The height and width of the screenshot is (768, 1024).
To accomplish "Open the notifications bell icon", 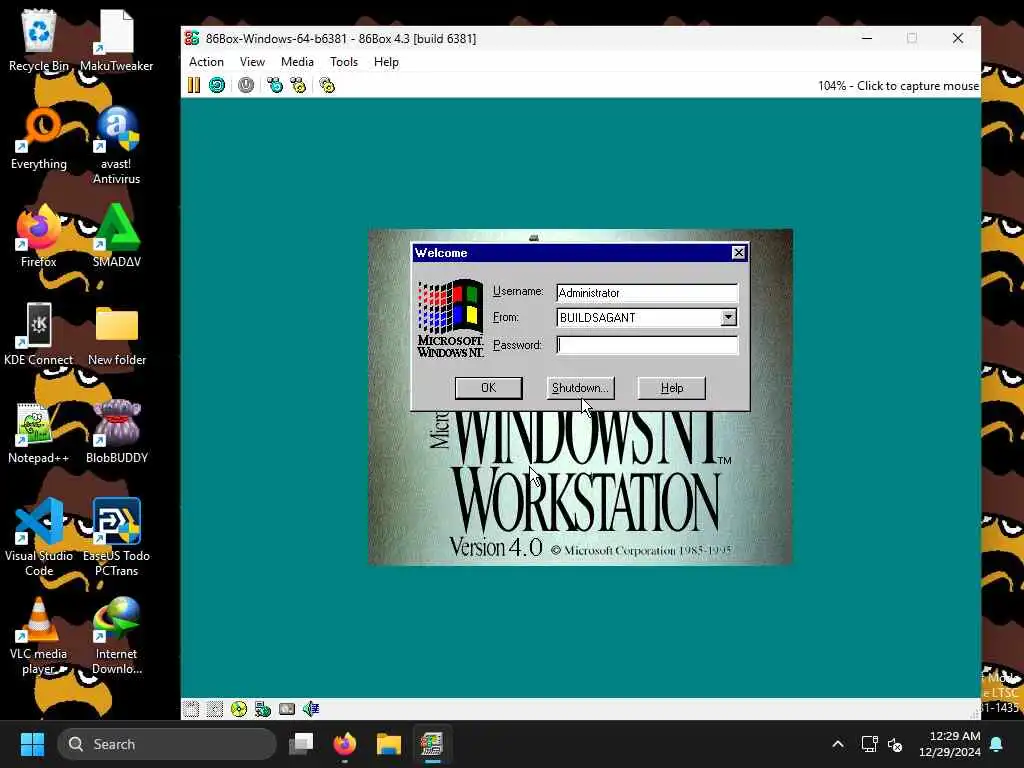I will (997, 744).
